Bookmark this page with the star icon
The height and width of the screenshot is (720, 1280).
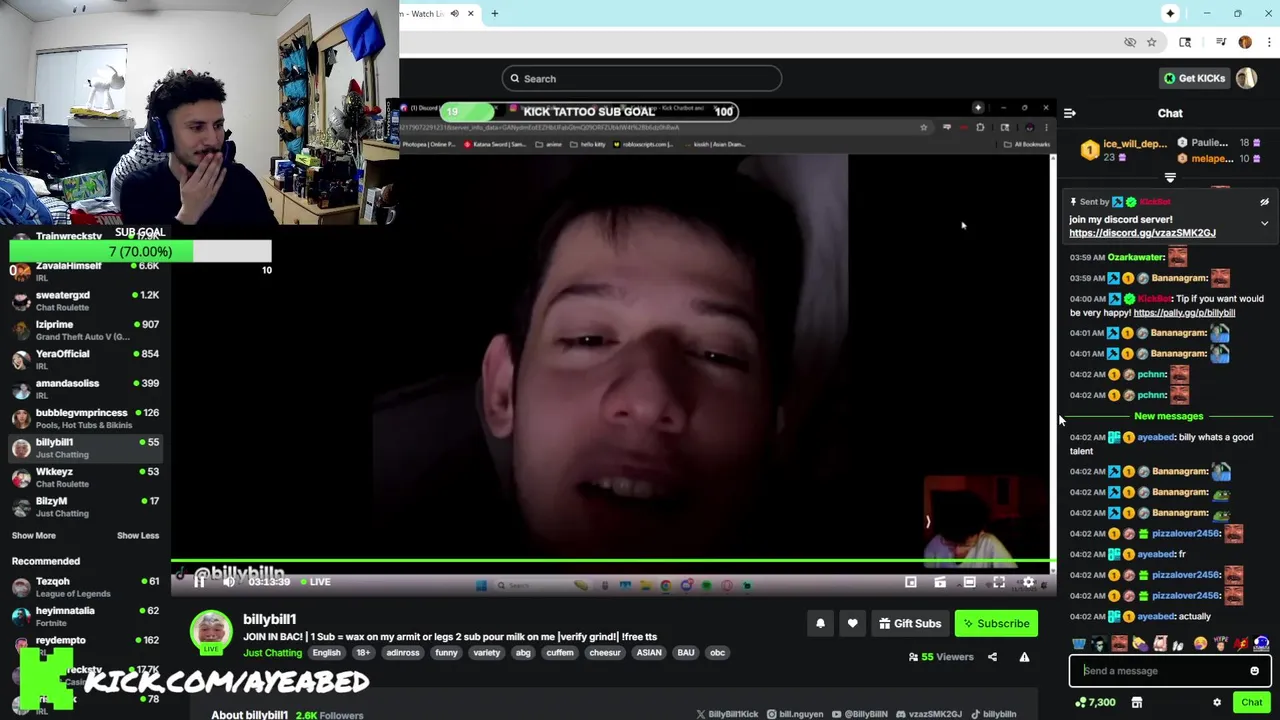(x=1151, y=42)
